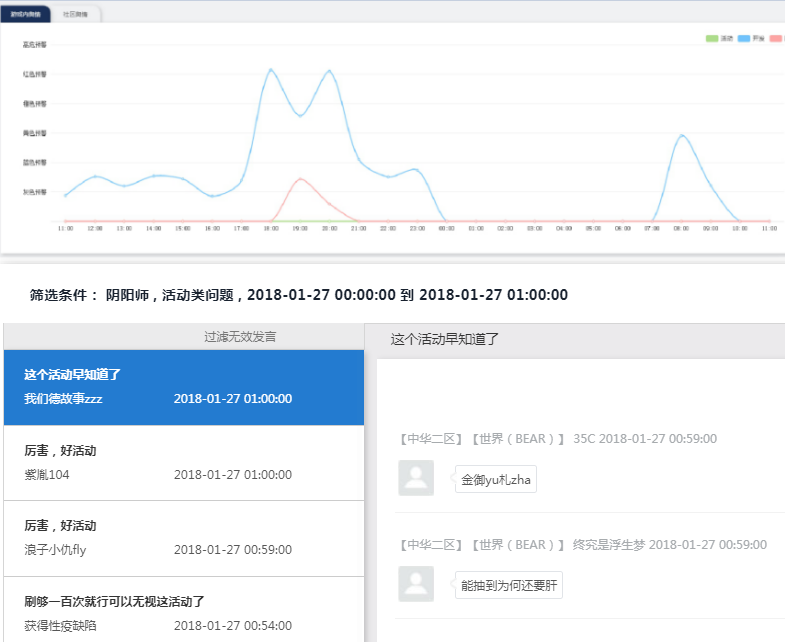Click blue curve peak near 20:00
785x642 pixels.
tap(329, 70)
